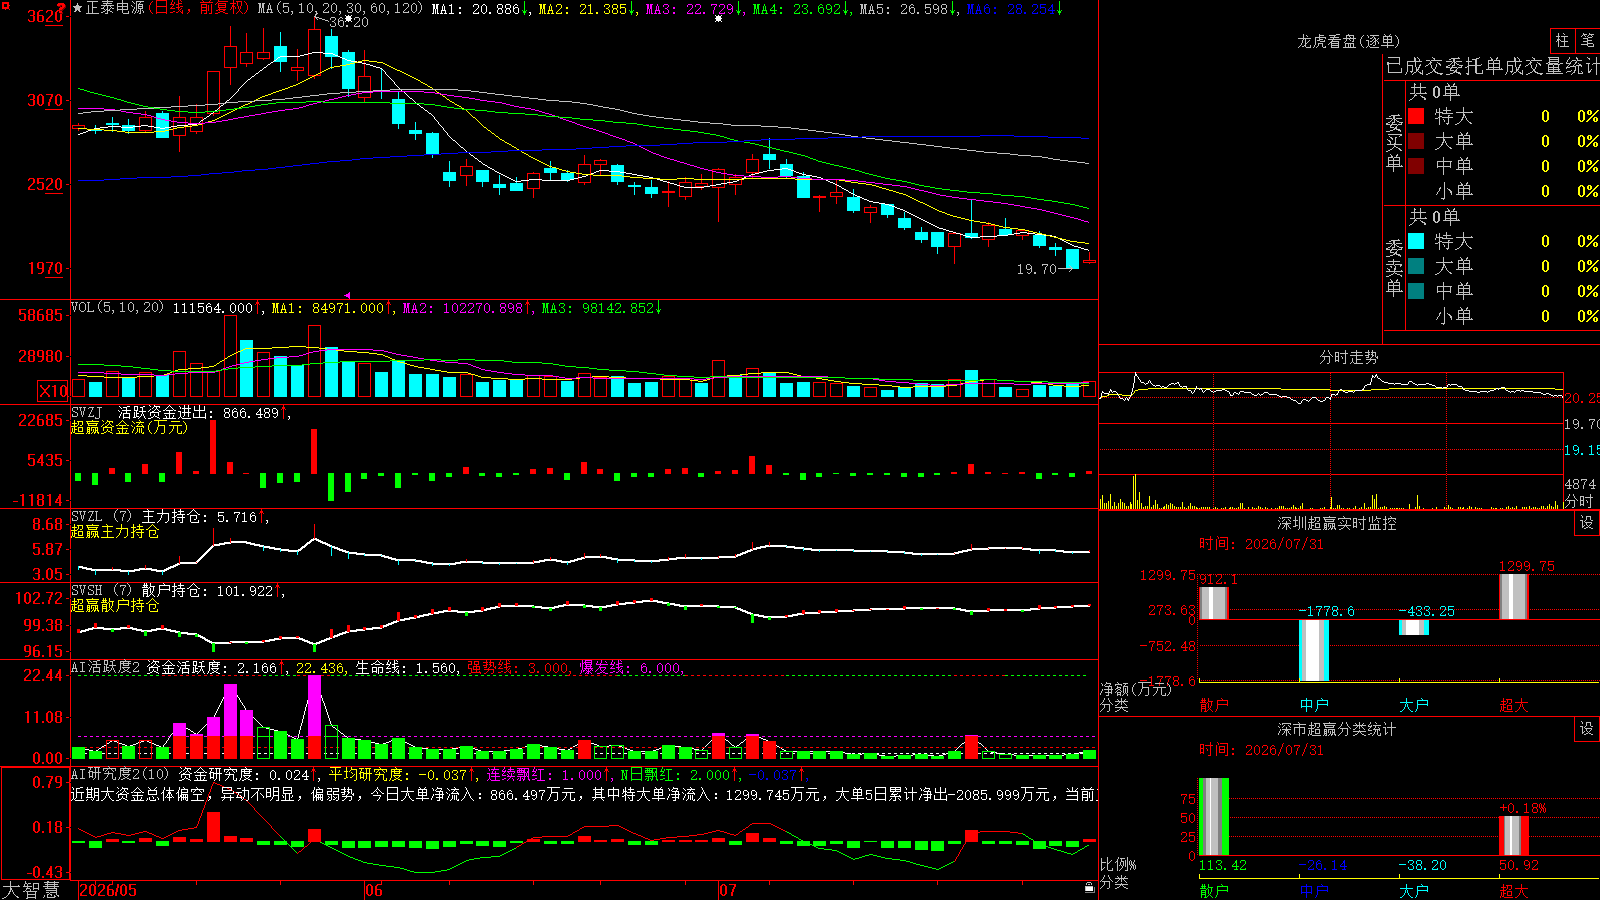
Task: Click the 113.42 散户 bar in 深市超赢分类统计
Action: 1214,817
